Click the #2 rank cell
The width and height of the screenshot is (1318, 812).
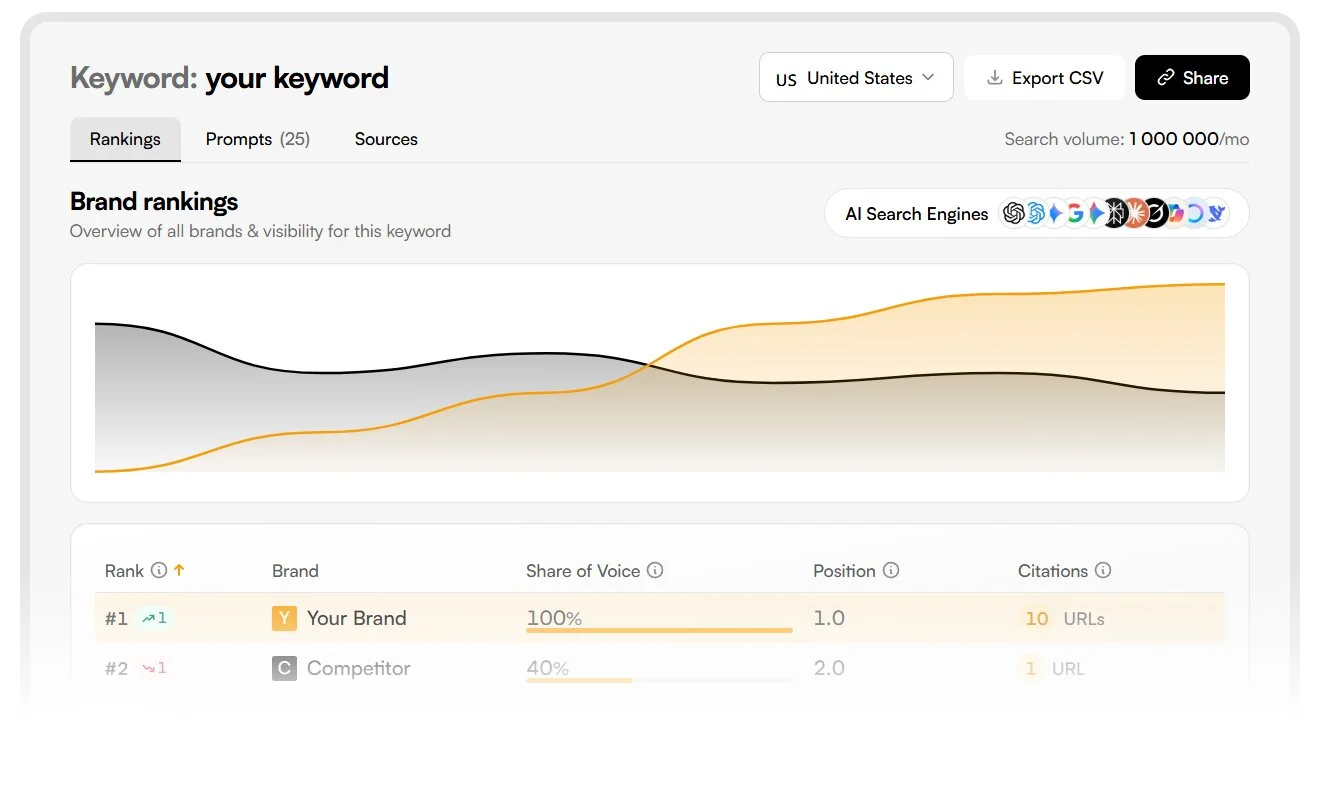pyautogui.click(x=117, y=668)
